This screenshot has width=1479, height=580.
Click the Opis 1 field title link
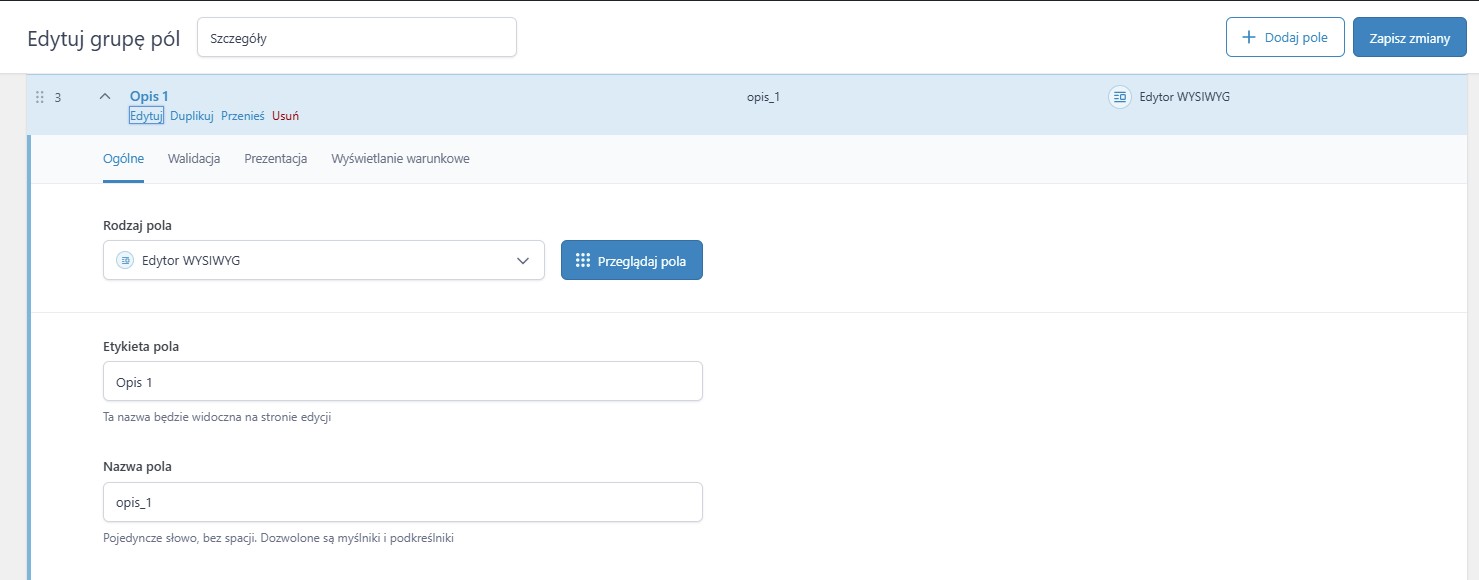coord(149,96)
